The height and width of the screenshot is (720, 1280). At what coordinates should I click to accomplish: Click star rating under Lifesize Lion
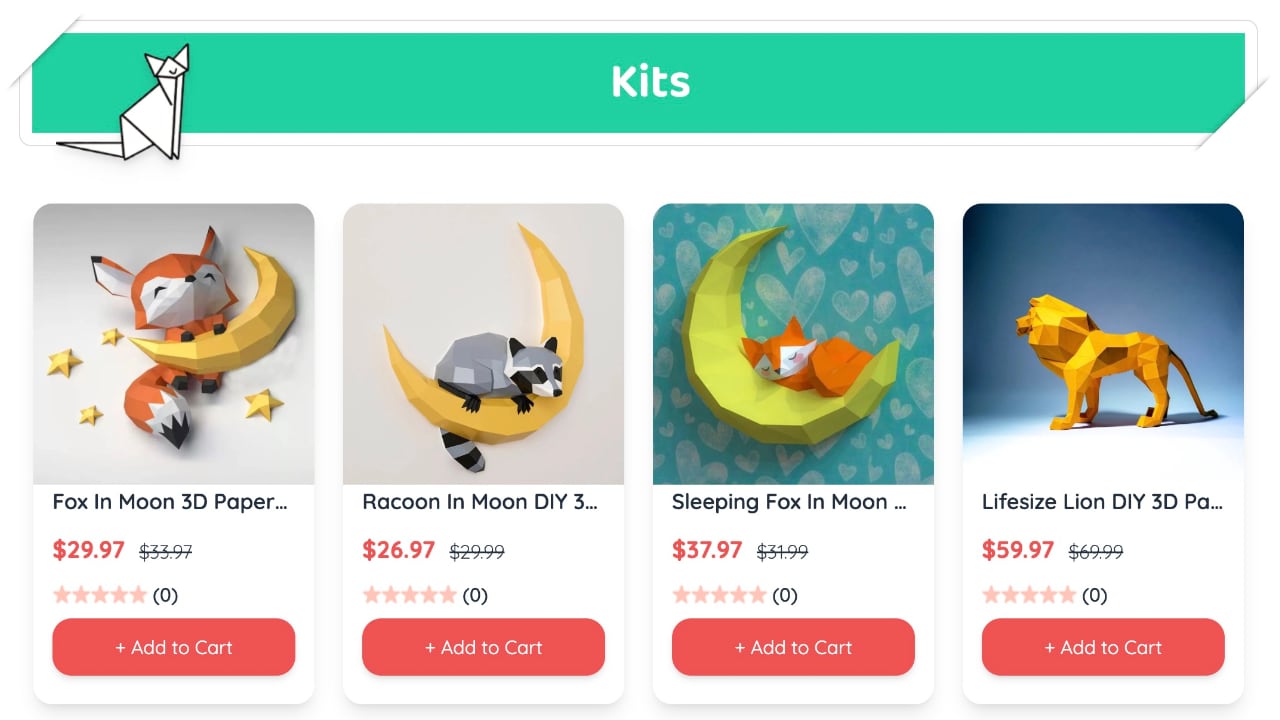coord(1030,595)
